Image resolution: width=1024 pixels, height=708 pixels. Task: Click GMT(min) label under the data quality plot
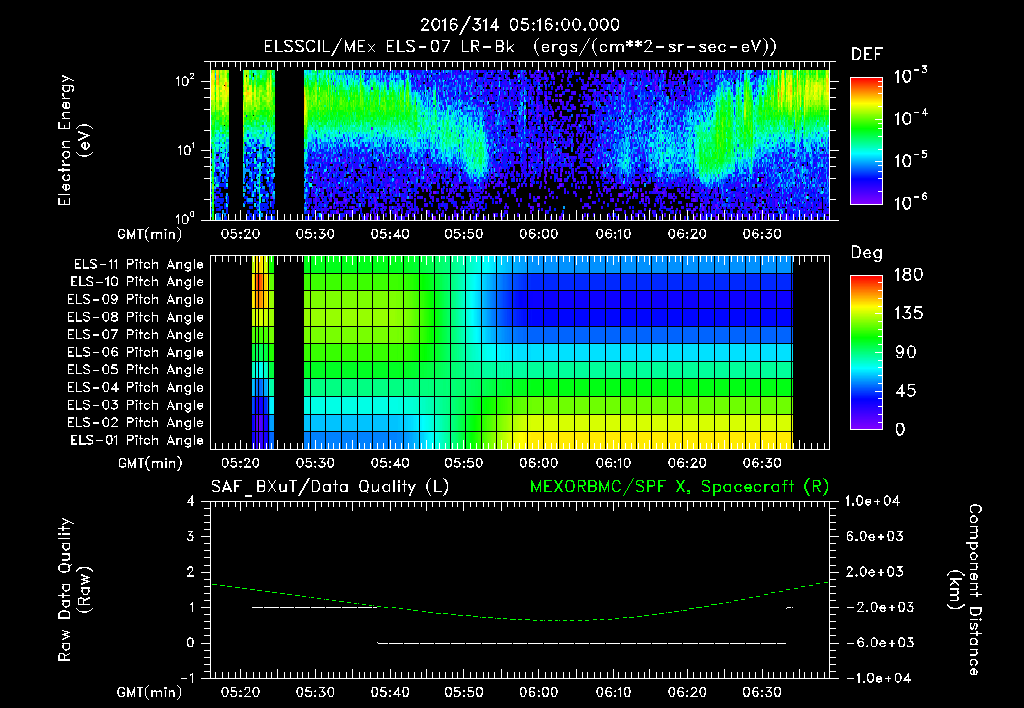(150, 692)
